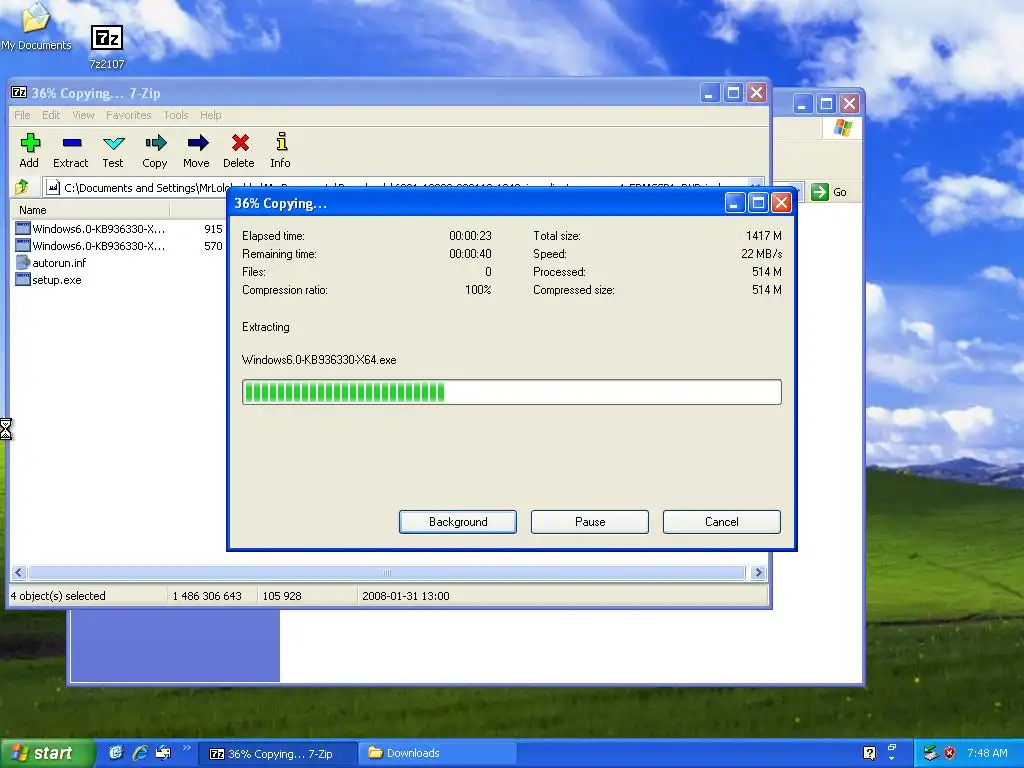Click the Copy toolbar icon
Screen dimensions: 1024x768
[x=155, y=143]
